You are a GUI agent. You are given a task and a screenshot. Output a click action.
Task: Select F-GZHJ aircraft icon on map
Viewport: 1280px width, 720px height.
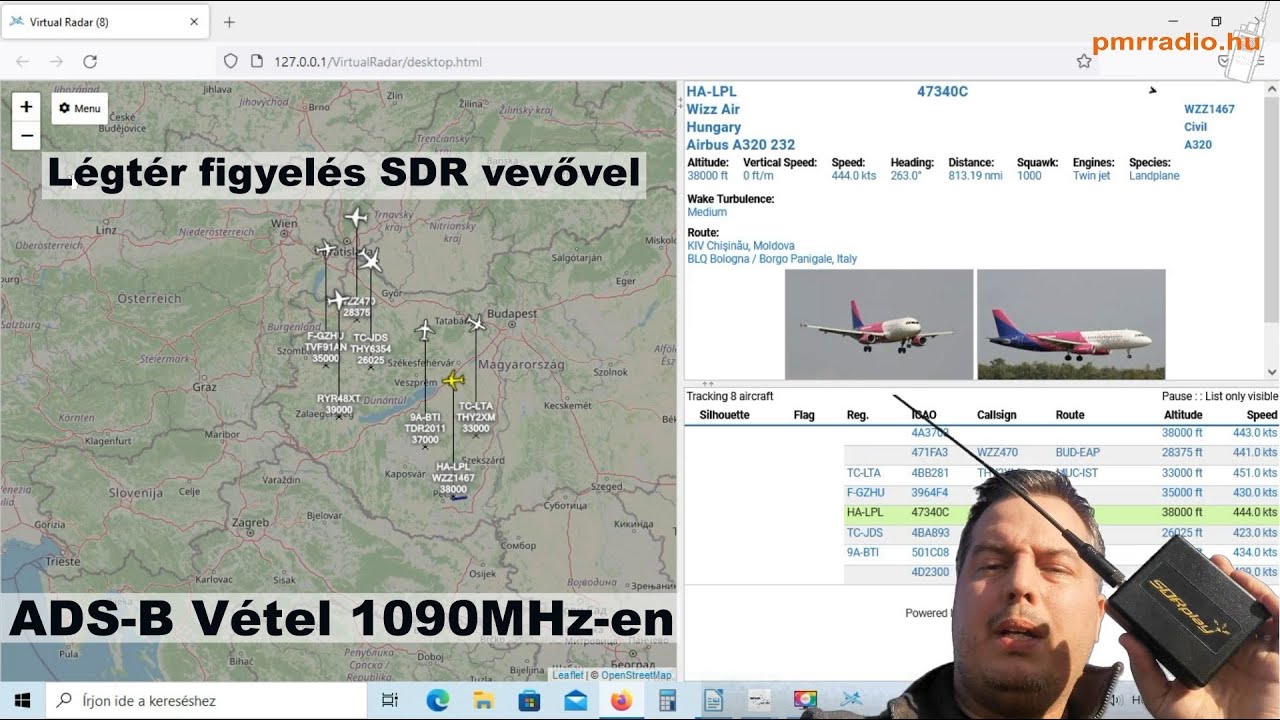[x=326, y=249]
